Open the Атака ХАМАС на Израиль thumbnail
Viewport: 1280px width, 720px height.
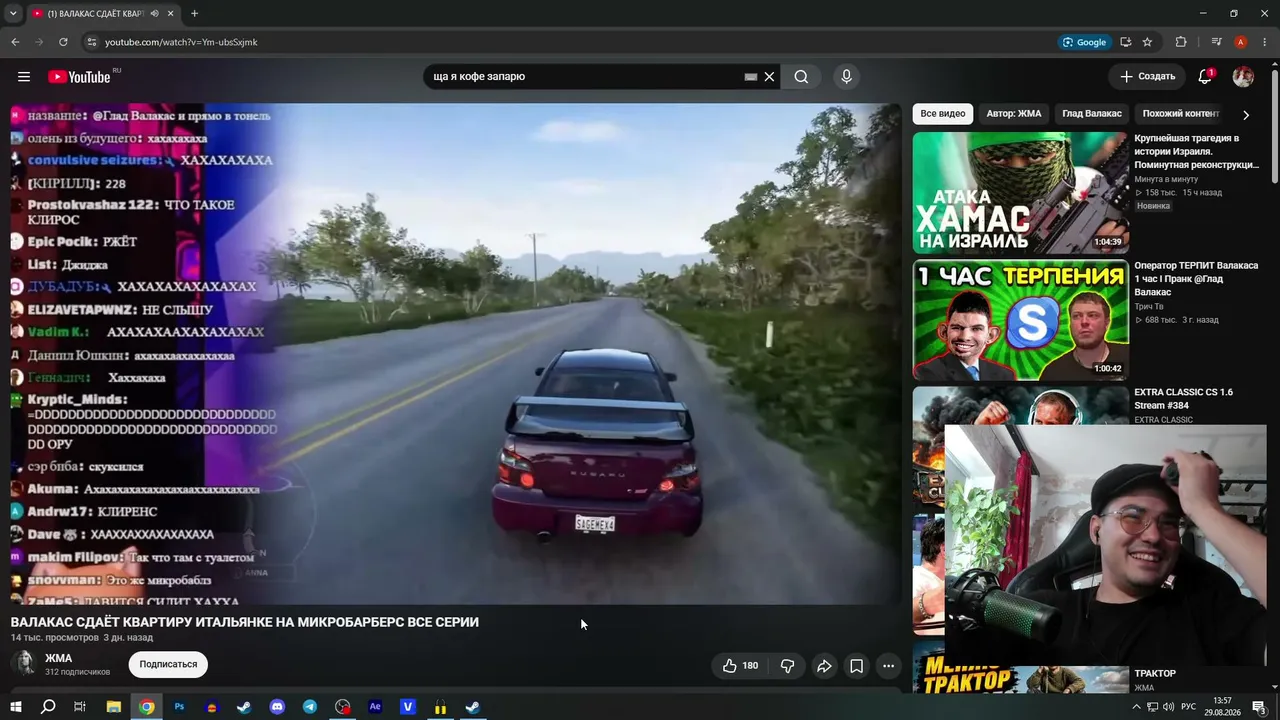(1020, 192)
